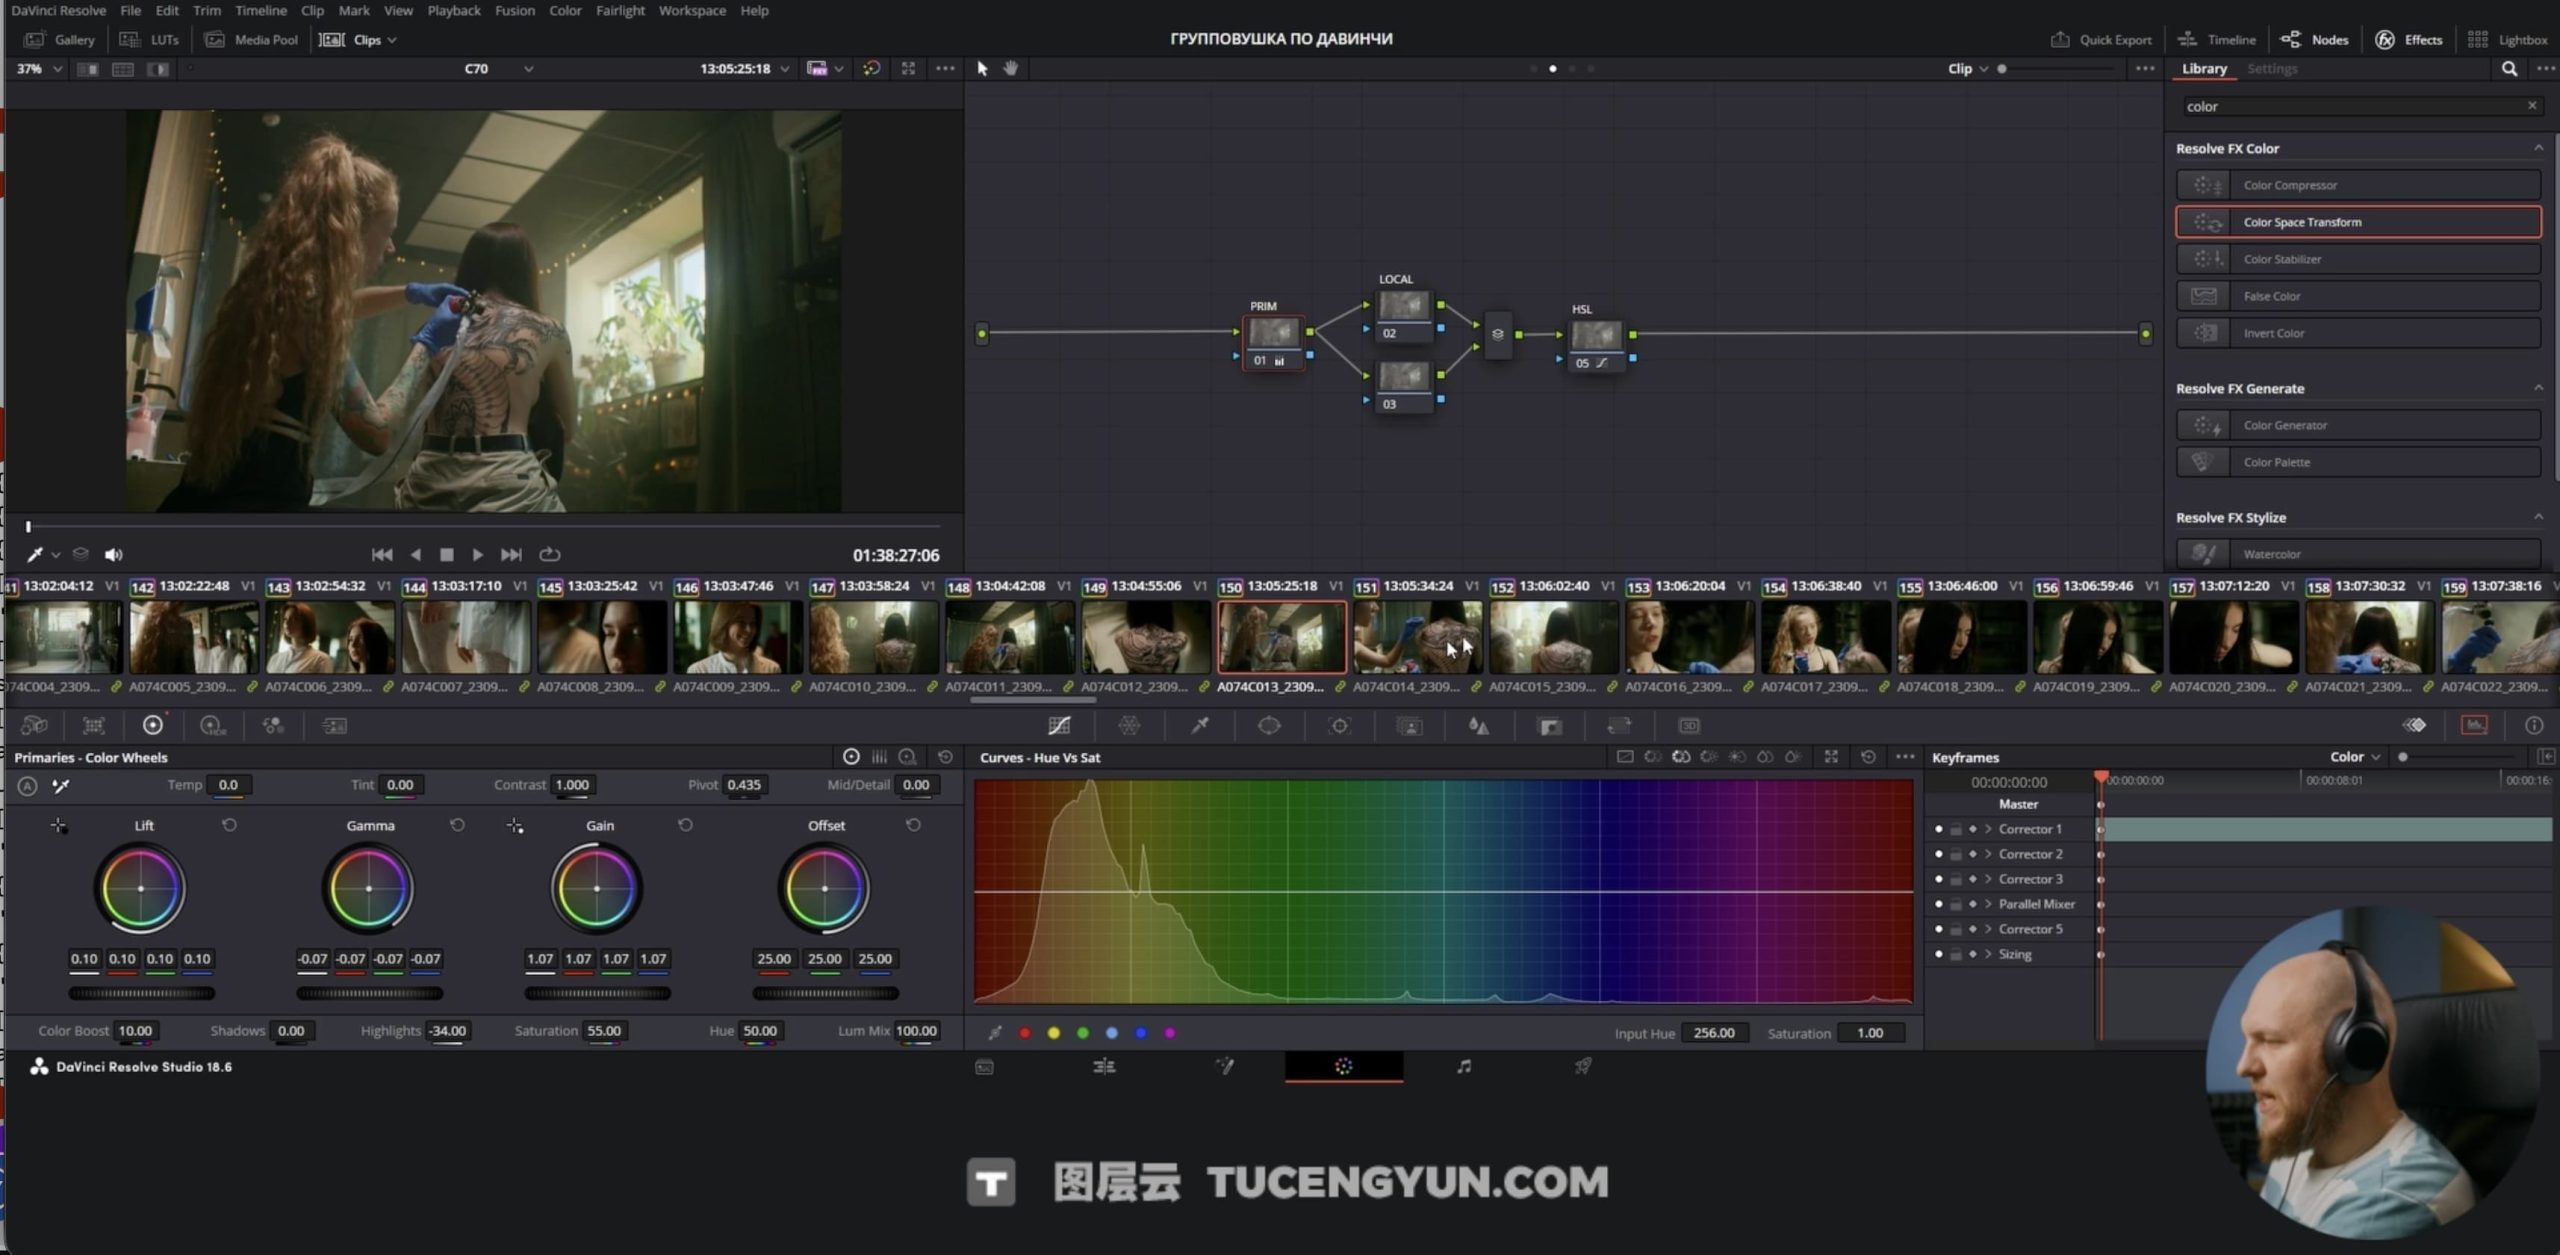This screenshot has height=1255, width=2560.
Task: Collapse Resolve FX Color section
Action: pos(2538,148)
